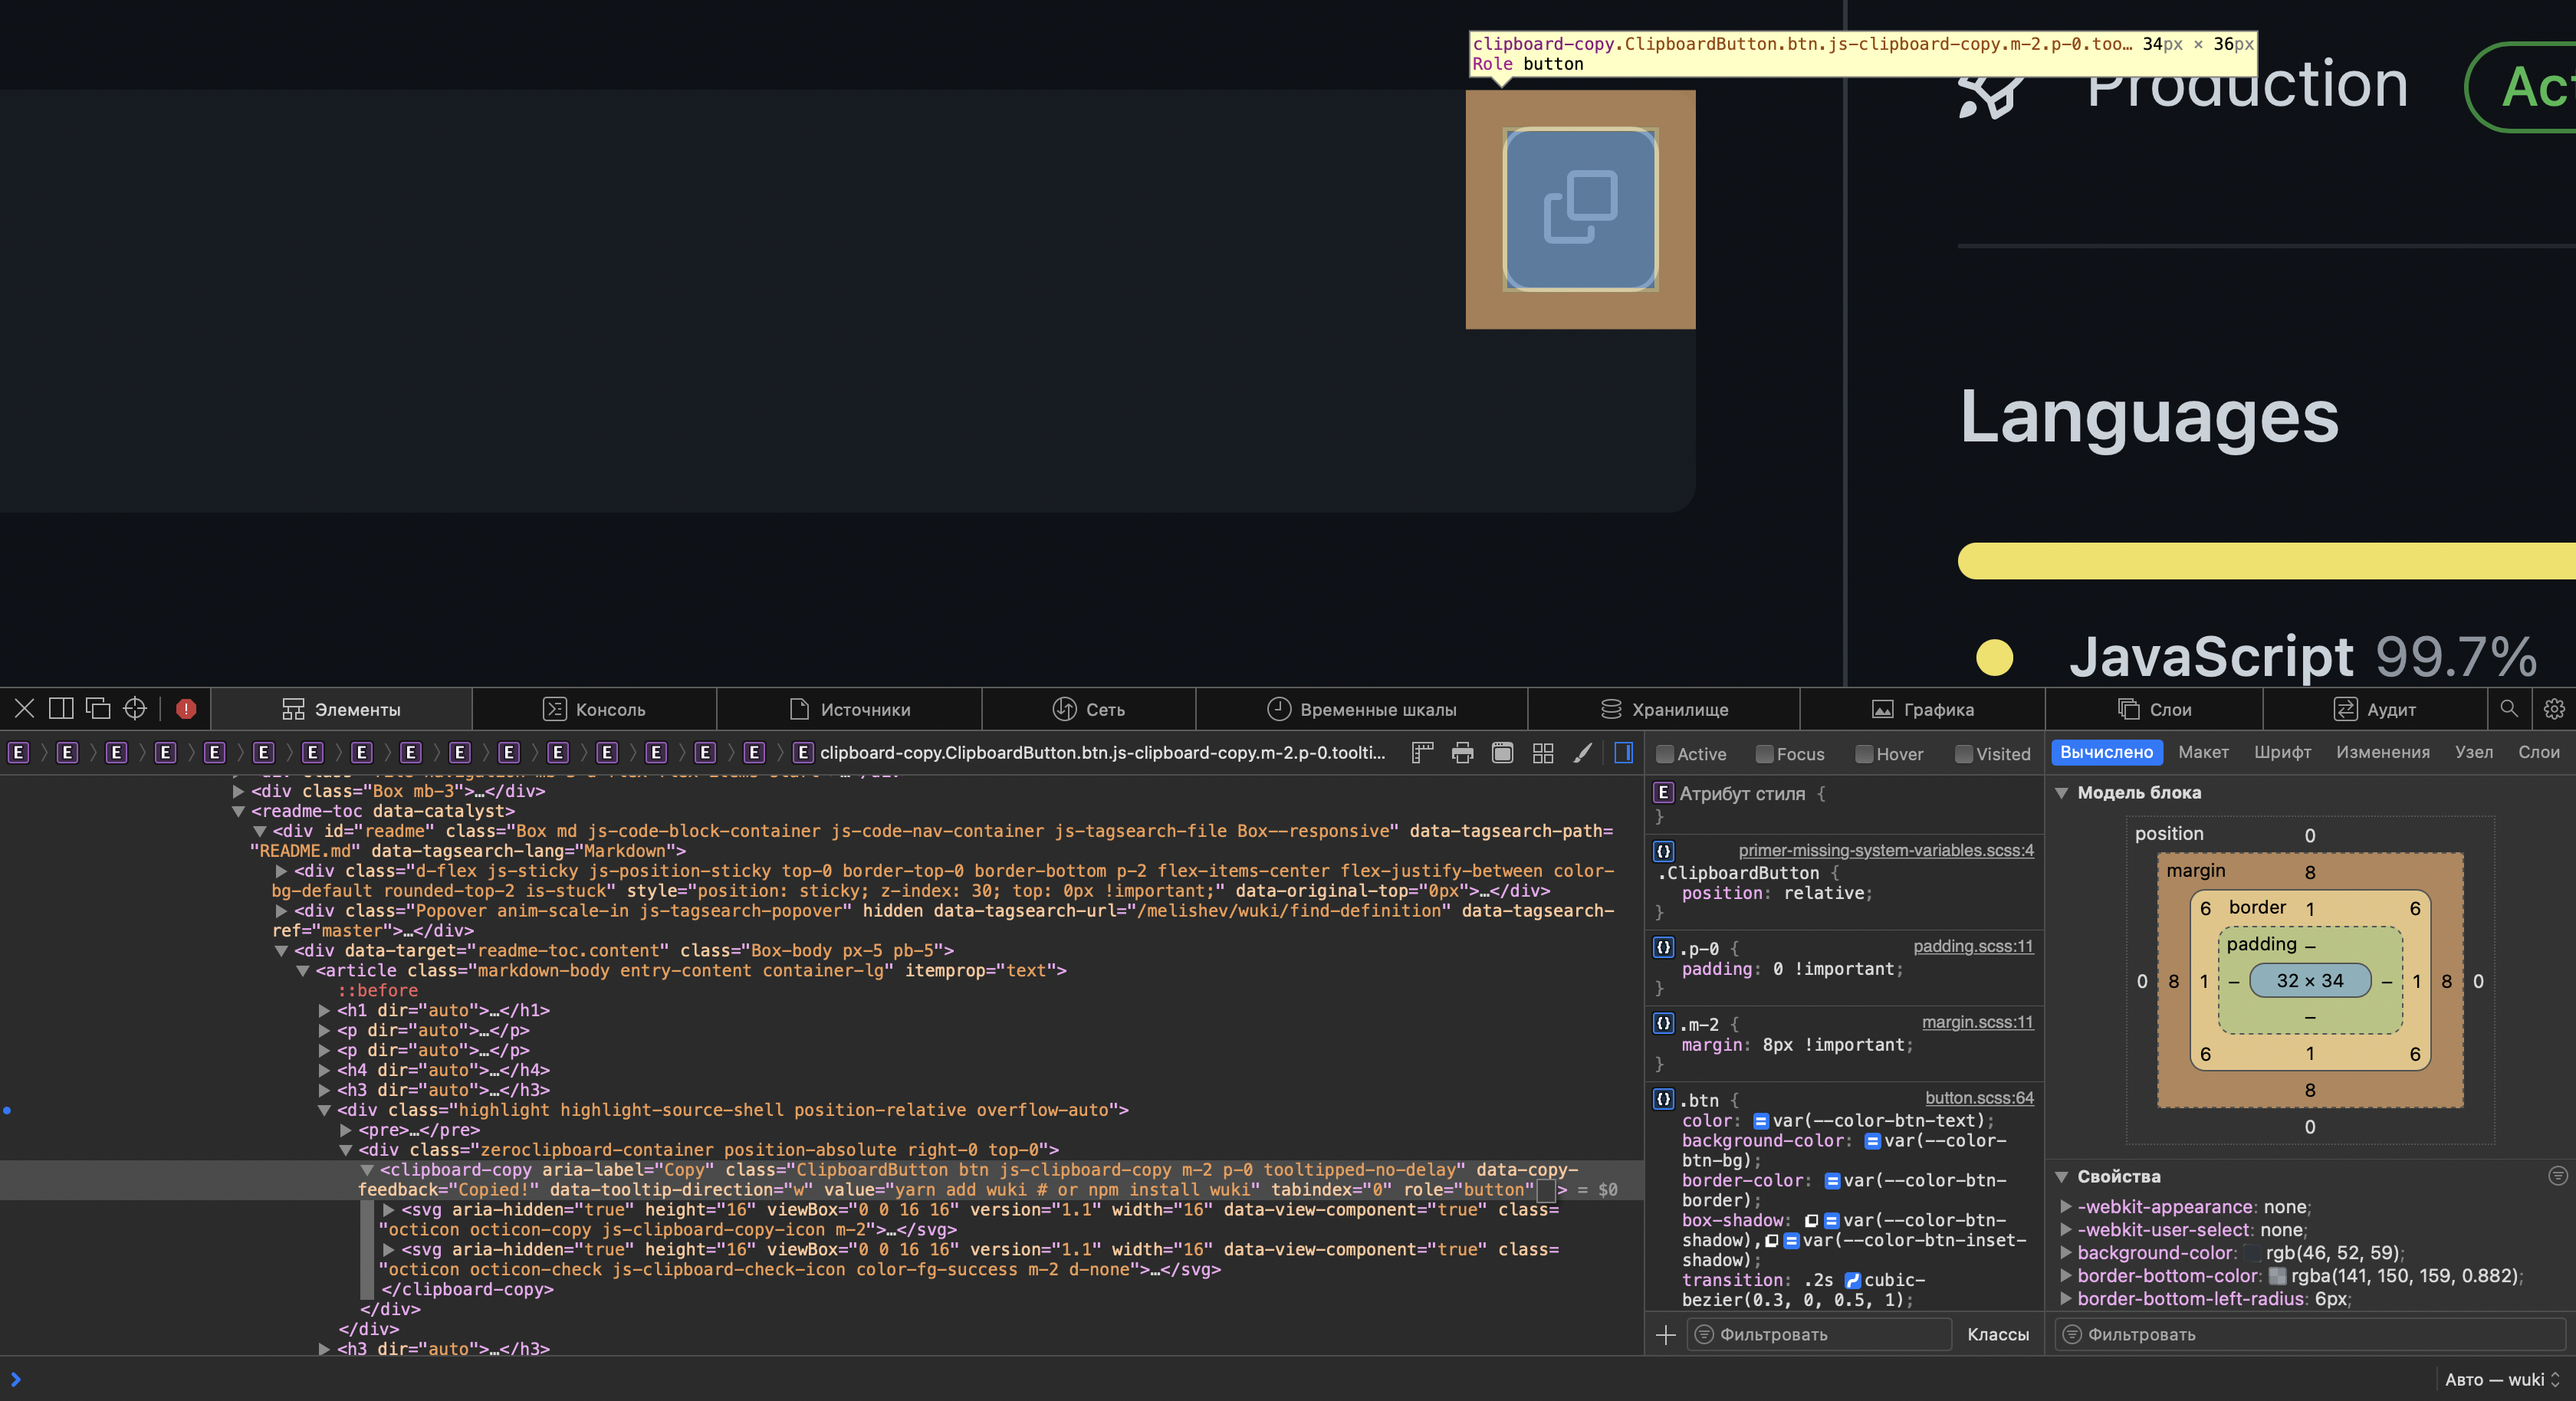Screen dimensions: 2576x1401
Task: Tick the Visited pseudo-class checkbox
Action: tap(1964, 754)
